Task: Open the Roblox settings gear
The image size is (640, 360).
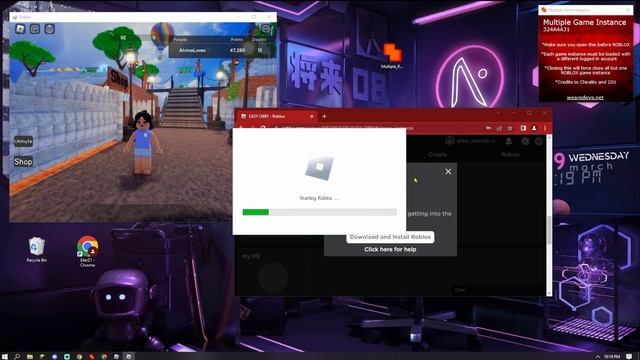Action: 525,141
